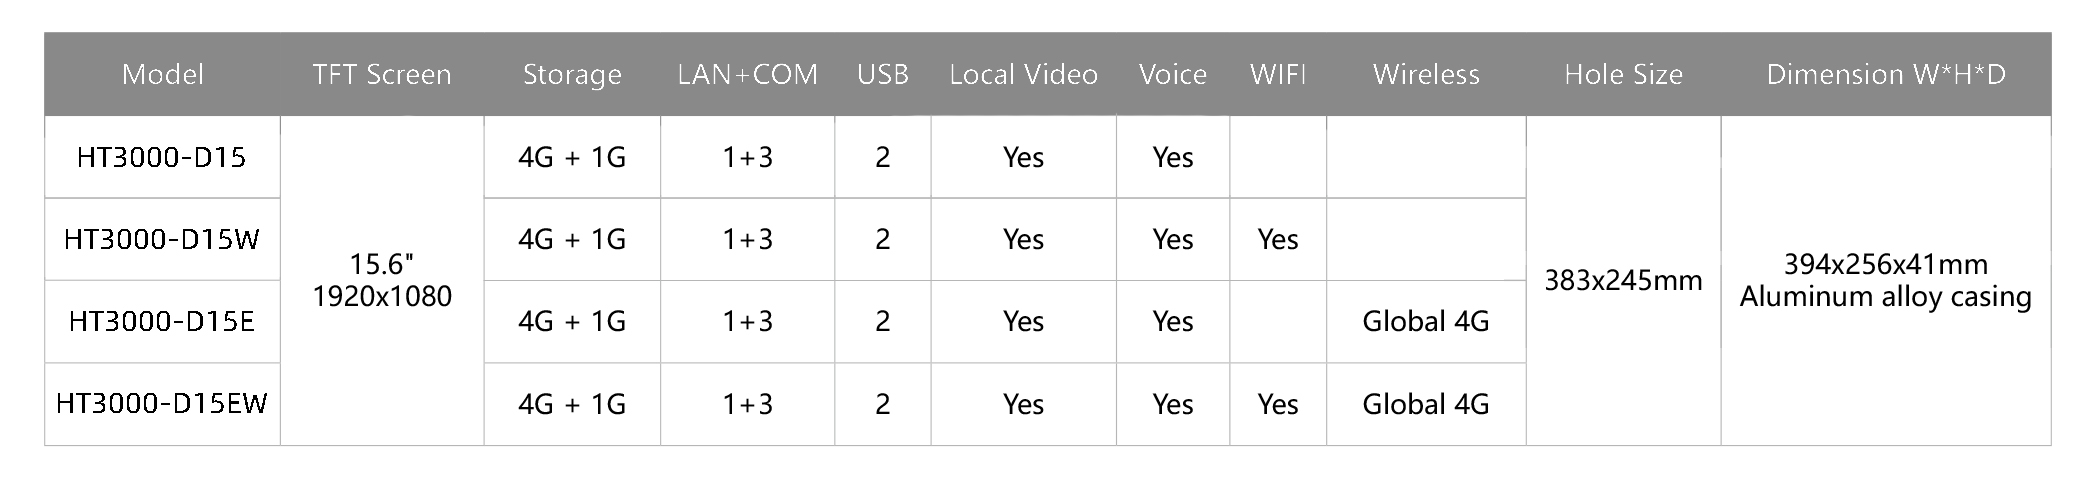Click the 15.6" 1920x1080 screen cell
Viewport: 2096px width, 484px height.
click(382, 280)
